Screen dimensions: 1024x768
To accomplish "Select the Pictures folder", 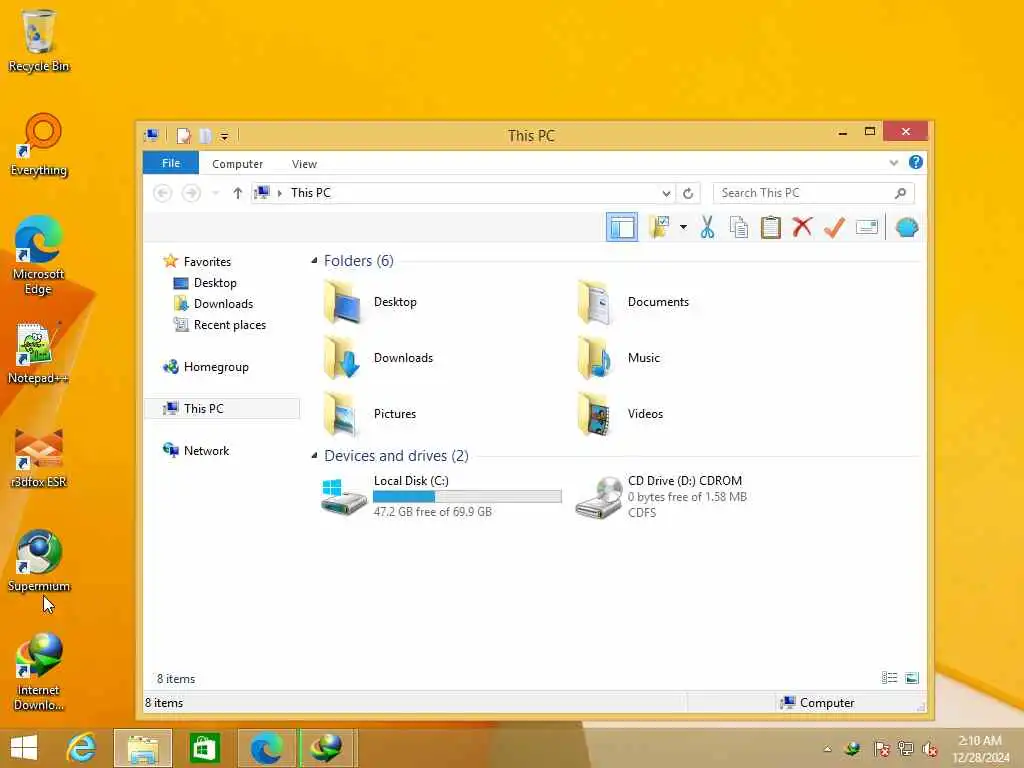I will click(x=370, y=414).
